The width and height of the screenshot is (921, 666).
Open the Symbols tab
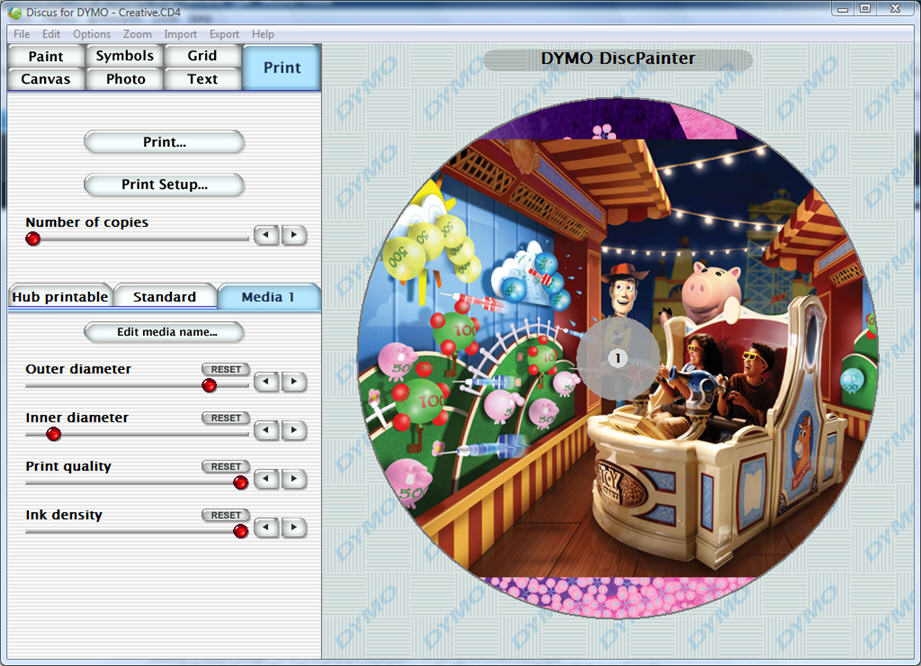coord(125,56)
